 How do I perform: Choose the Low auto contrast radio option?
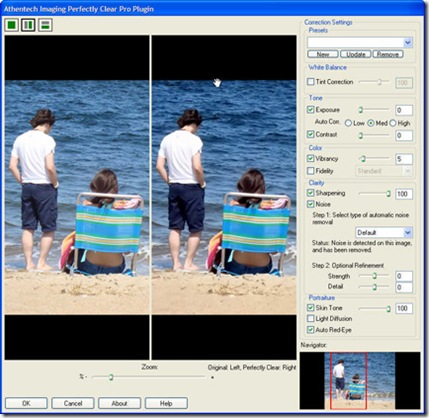pos(348,123)
